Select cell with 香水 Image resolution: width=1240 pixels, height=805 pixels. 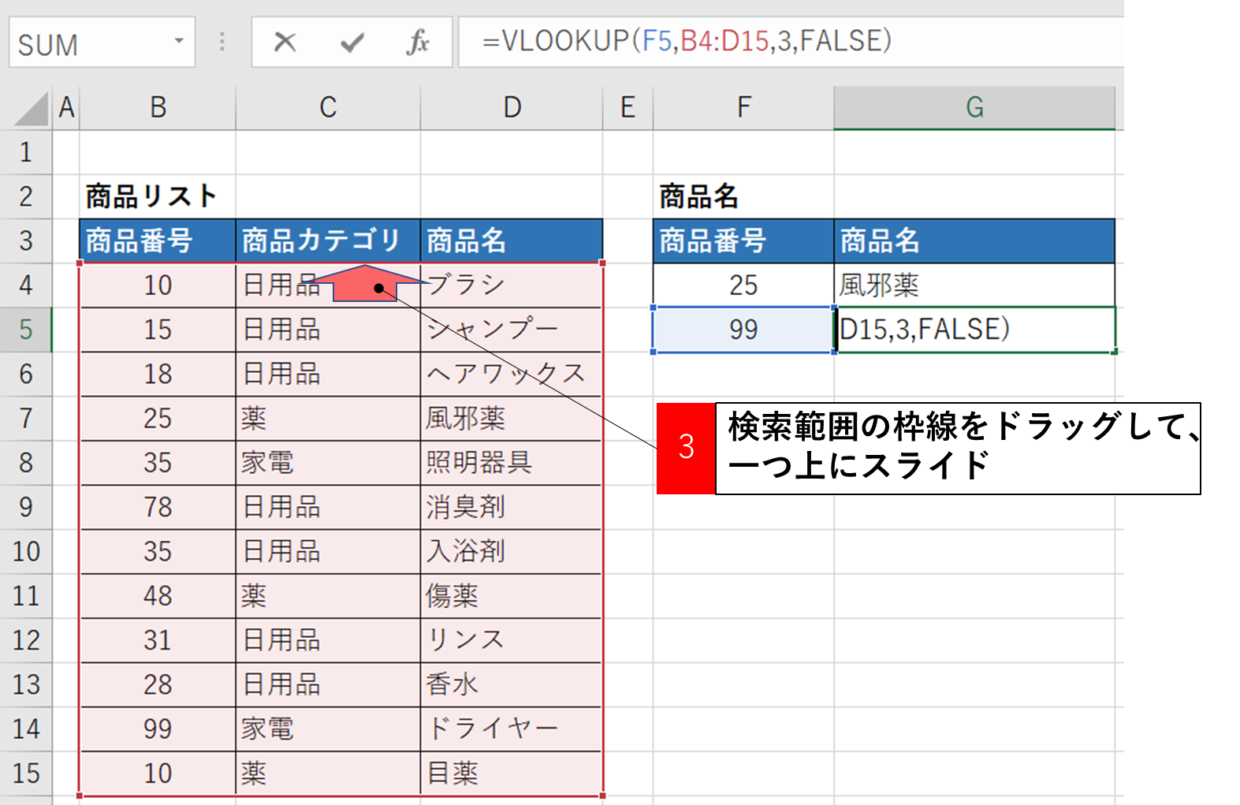(x=512, y=684)
